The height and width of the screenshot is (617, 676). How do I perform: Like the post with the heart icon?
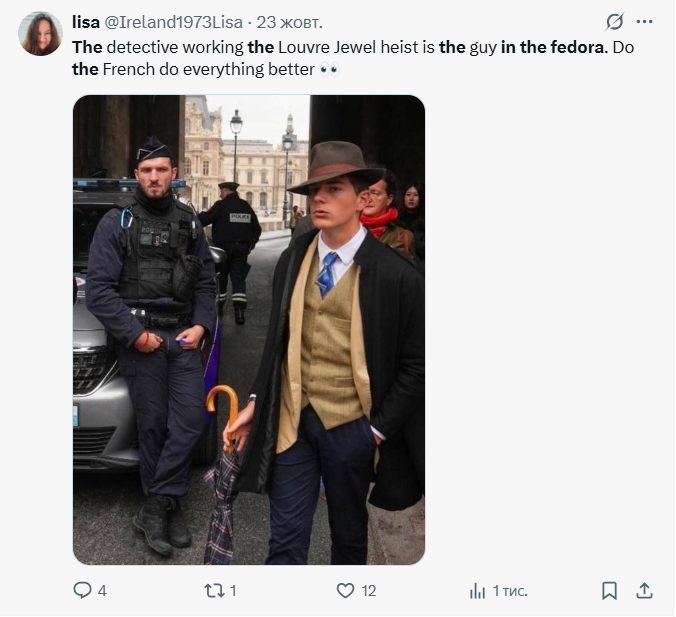[x=345, y=591]
